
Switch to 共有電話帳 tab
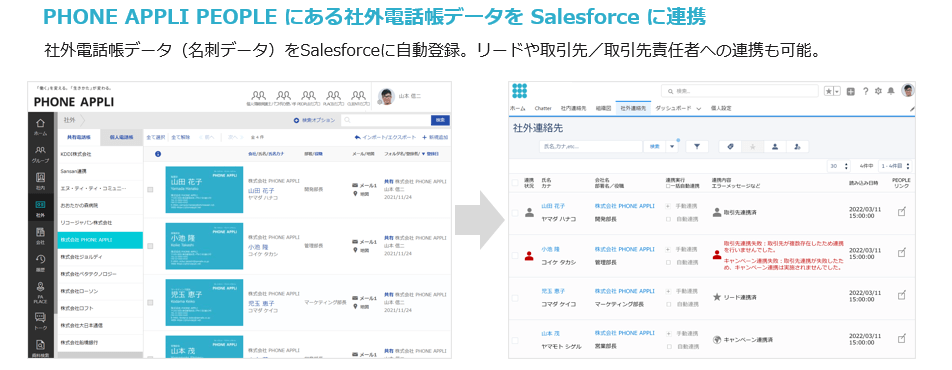point(79,137)
